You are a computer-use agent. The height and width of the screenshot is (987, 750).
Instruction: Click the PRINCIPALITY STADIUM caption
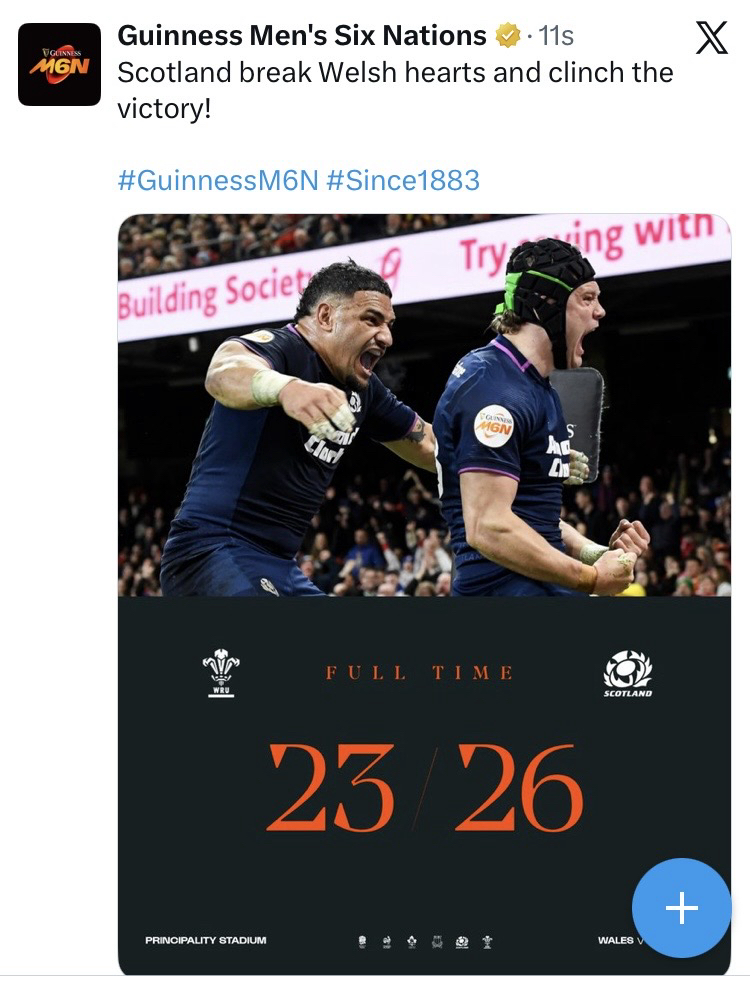[205, 941]
